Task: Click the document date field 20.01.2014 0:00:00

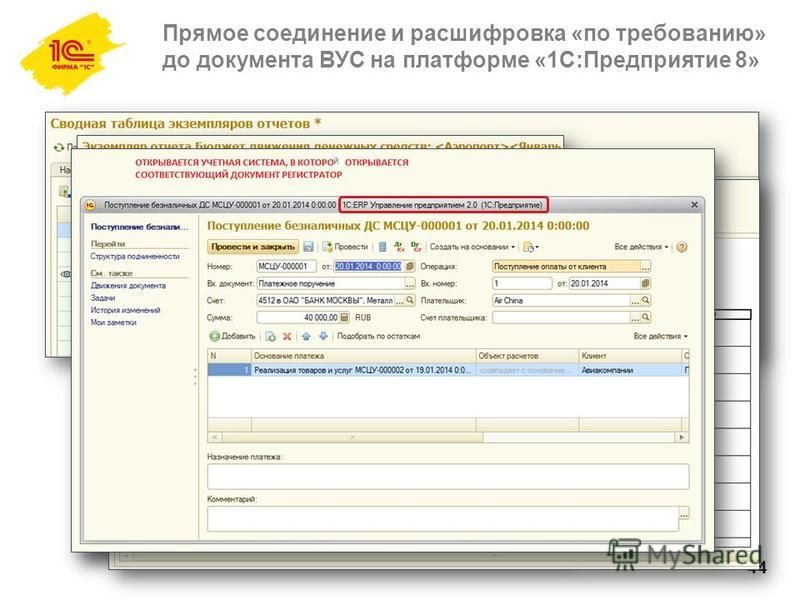Action: point(369,266)
